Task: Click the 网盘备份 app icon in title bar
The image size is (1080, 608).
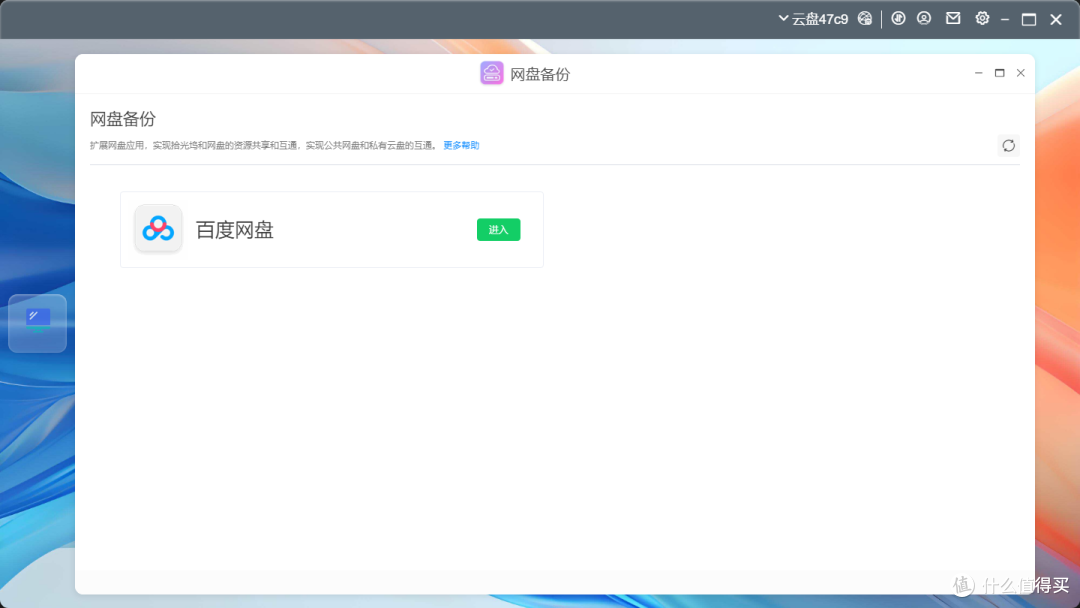Action: [x=492, y=73]
